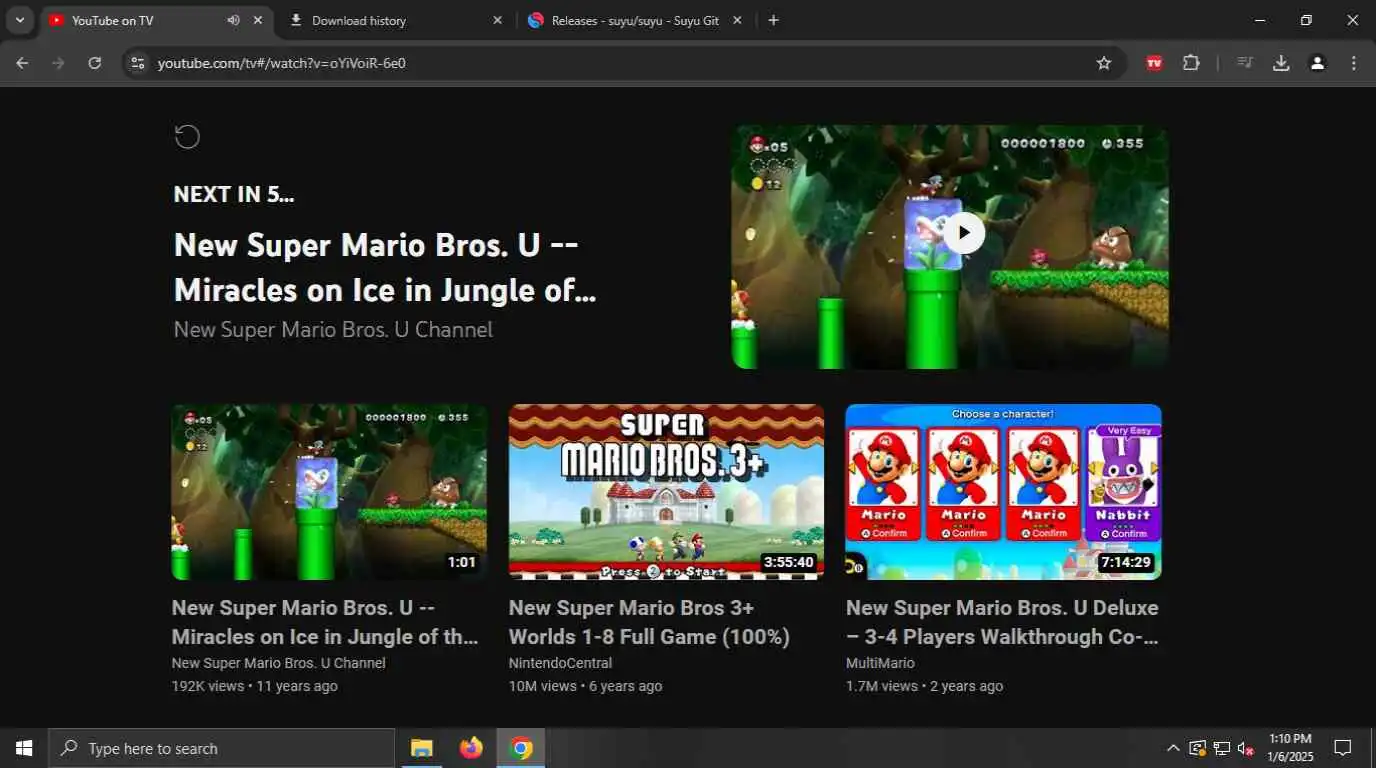This screenshot has width=1376, height=768.
Task: Open the network tray icon
Action: click(1221, 748)
